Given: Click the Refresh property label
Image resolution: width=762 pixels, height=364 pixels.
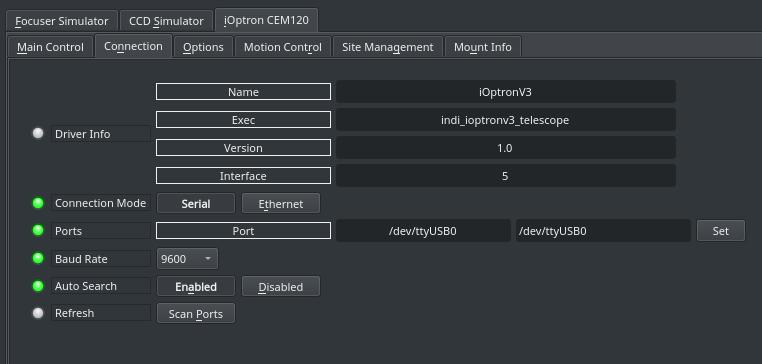Looking at the screenshot, I should tap(101, 313).
